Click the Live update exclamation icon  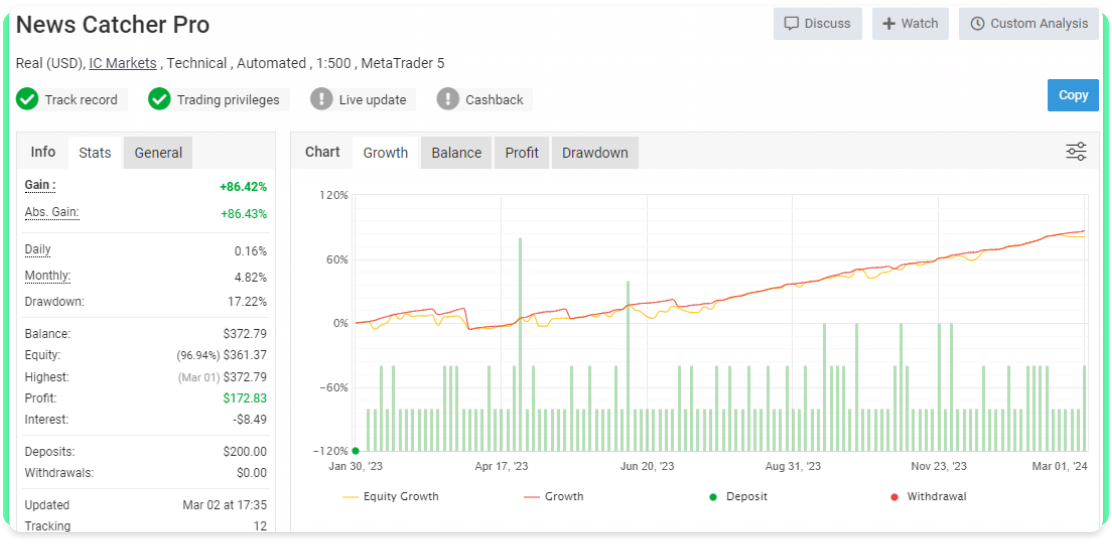pos(321,99)
